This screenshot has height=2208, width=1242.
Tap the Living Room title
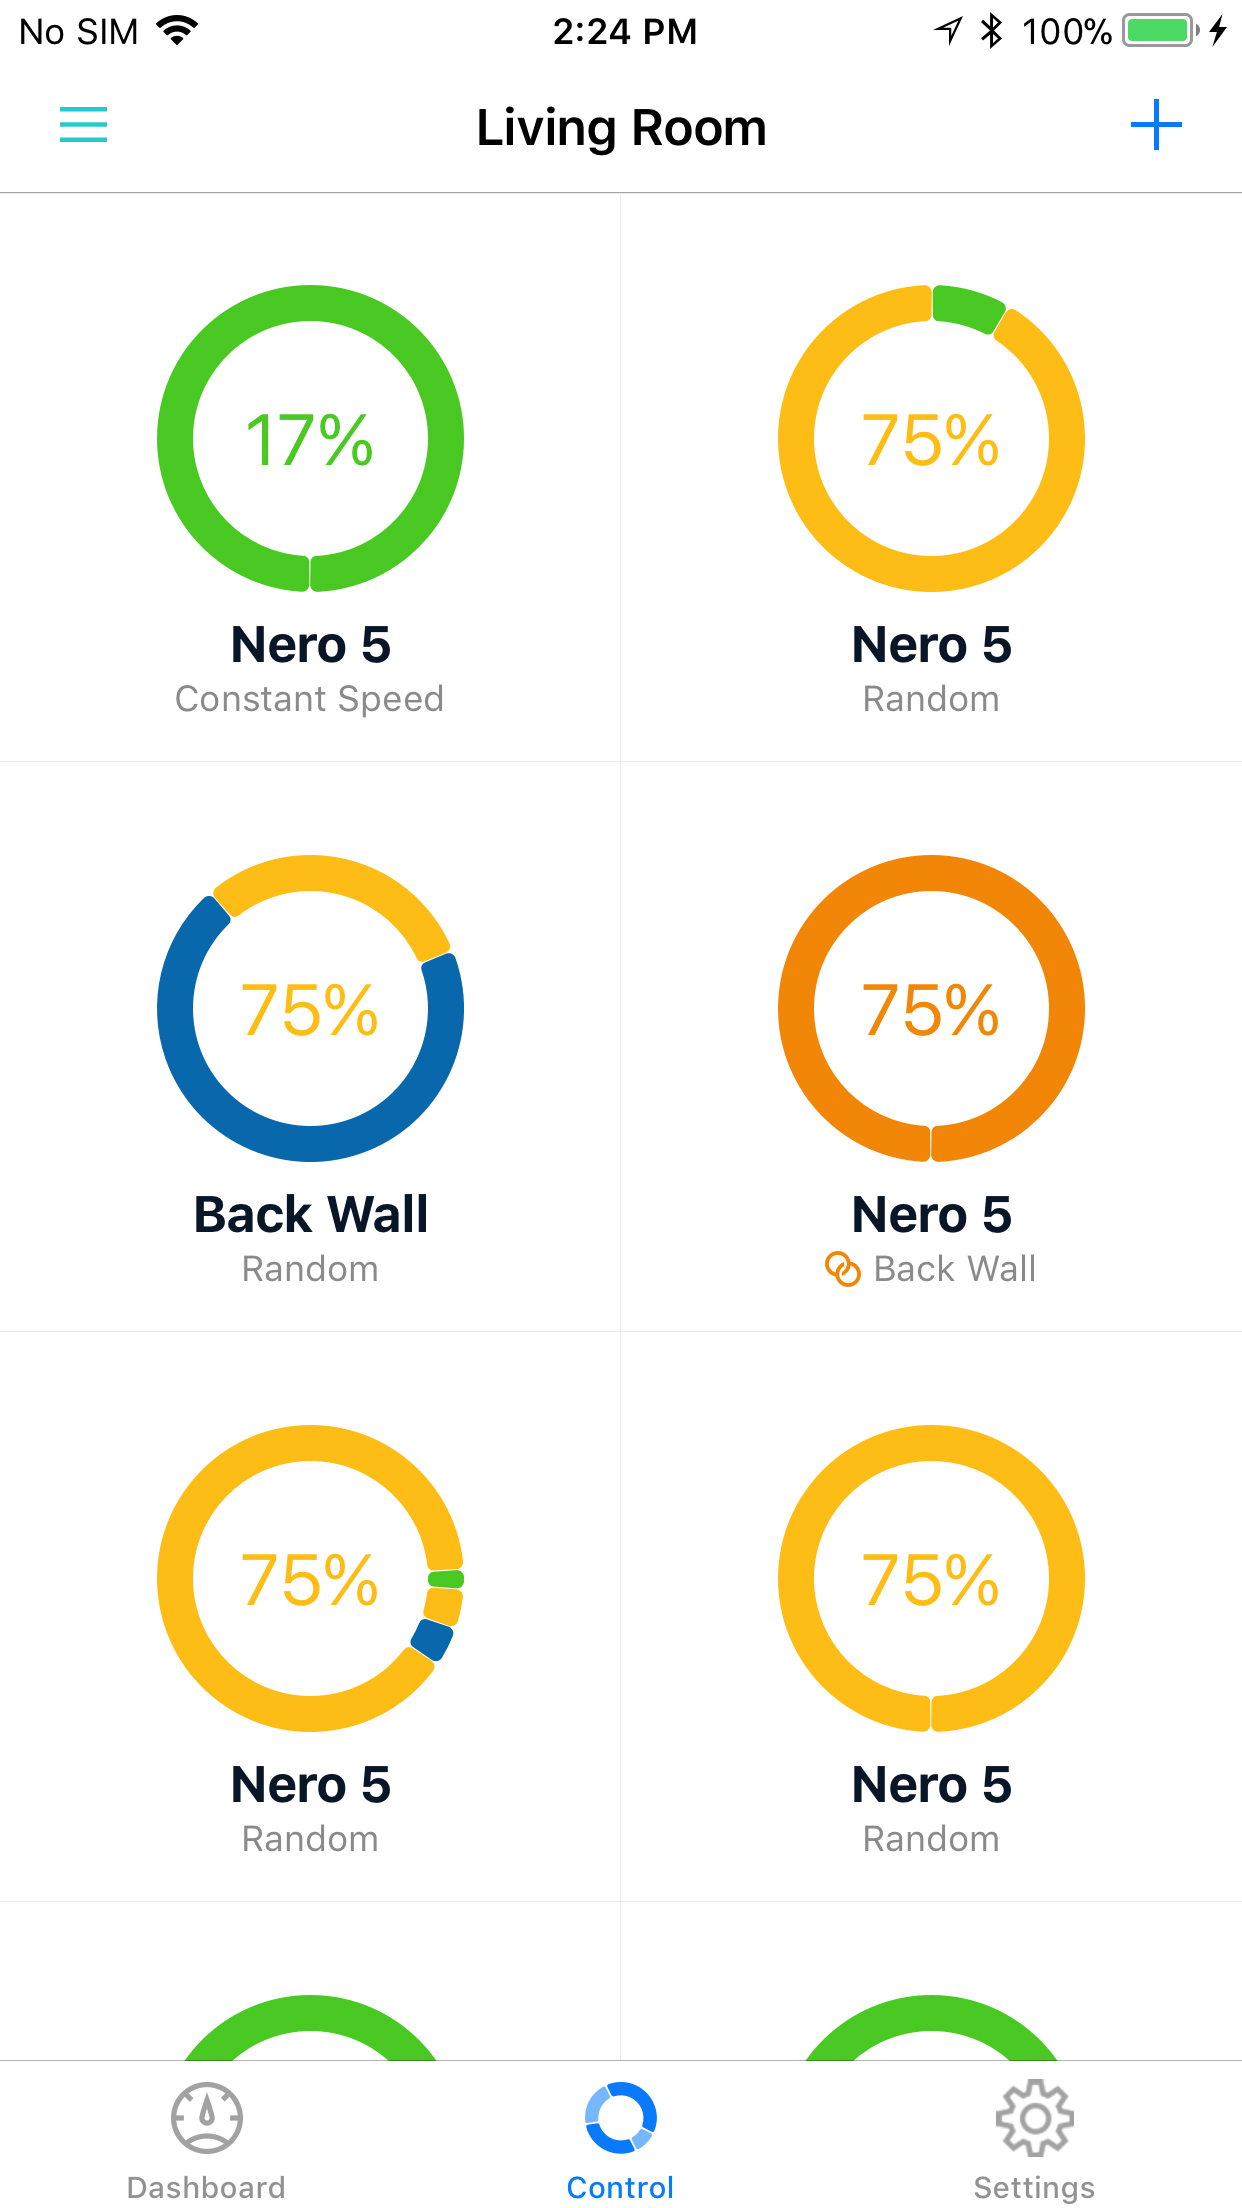tap(621, 128)
